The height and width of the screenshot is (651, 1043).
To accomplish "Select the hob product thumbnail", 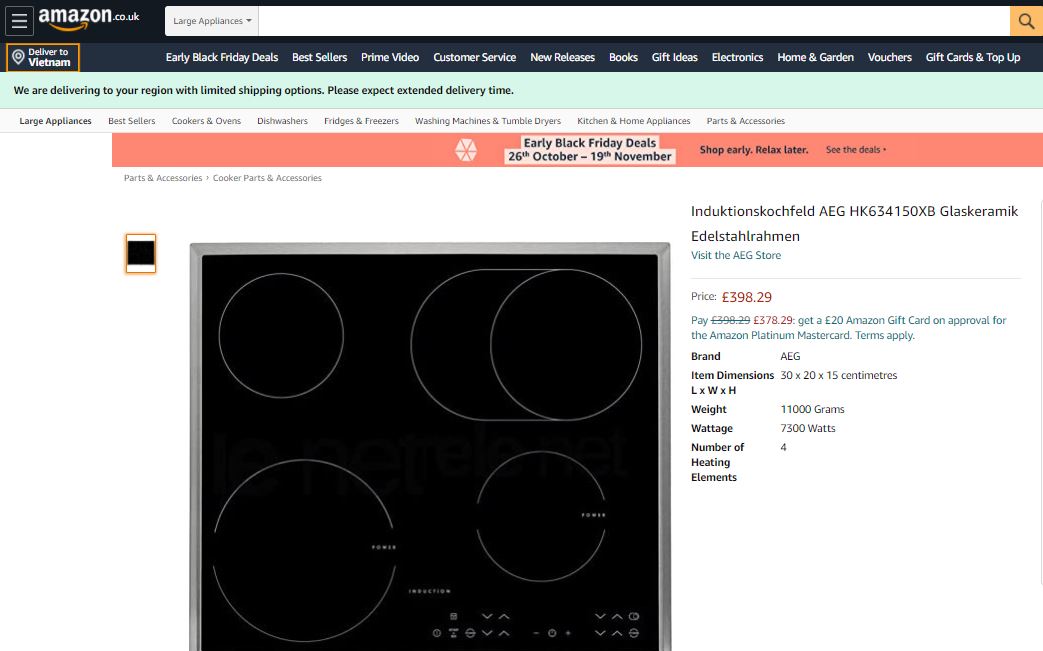I will pyautogui.click(x=141, y=253).
